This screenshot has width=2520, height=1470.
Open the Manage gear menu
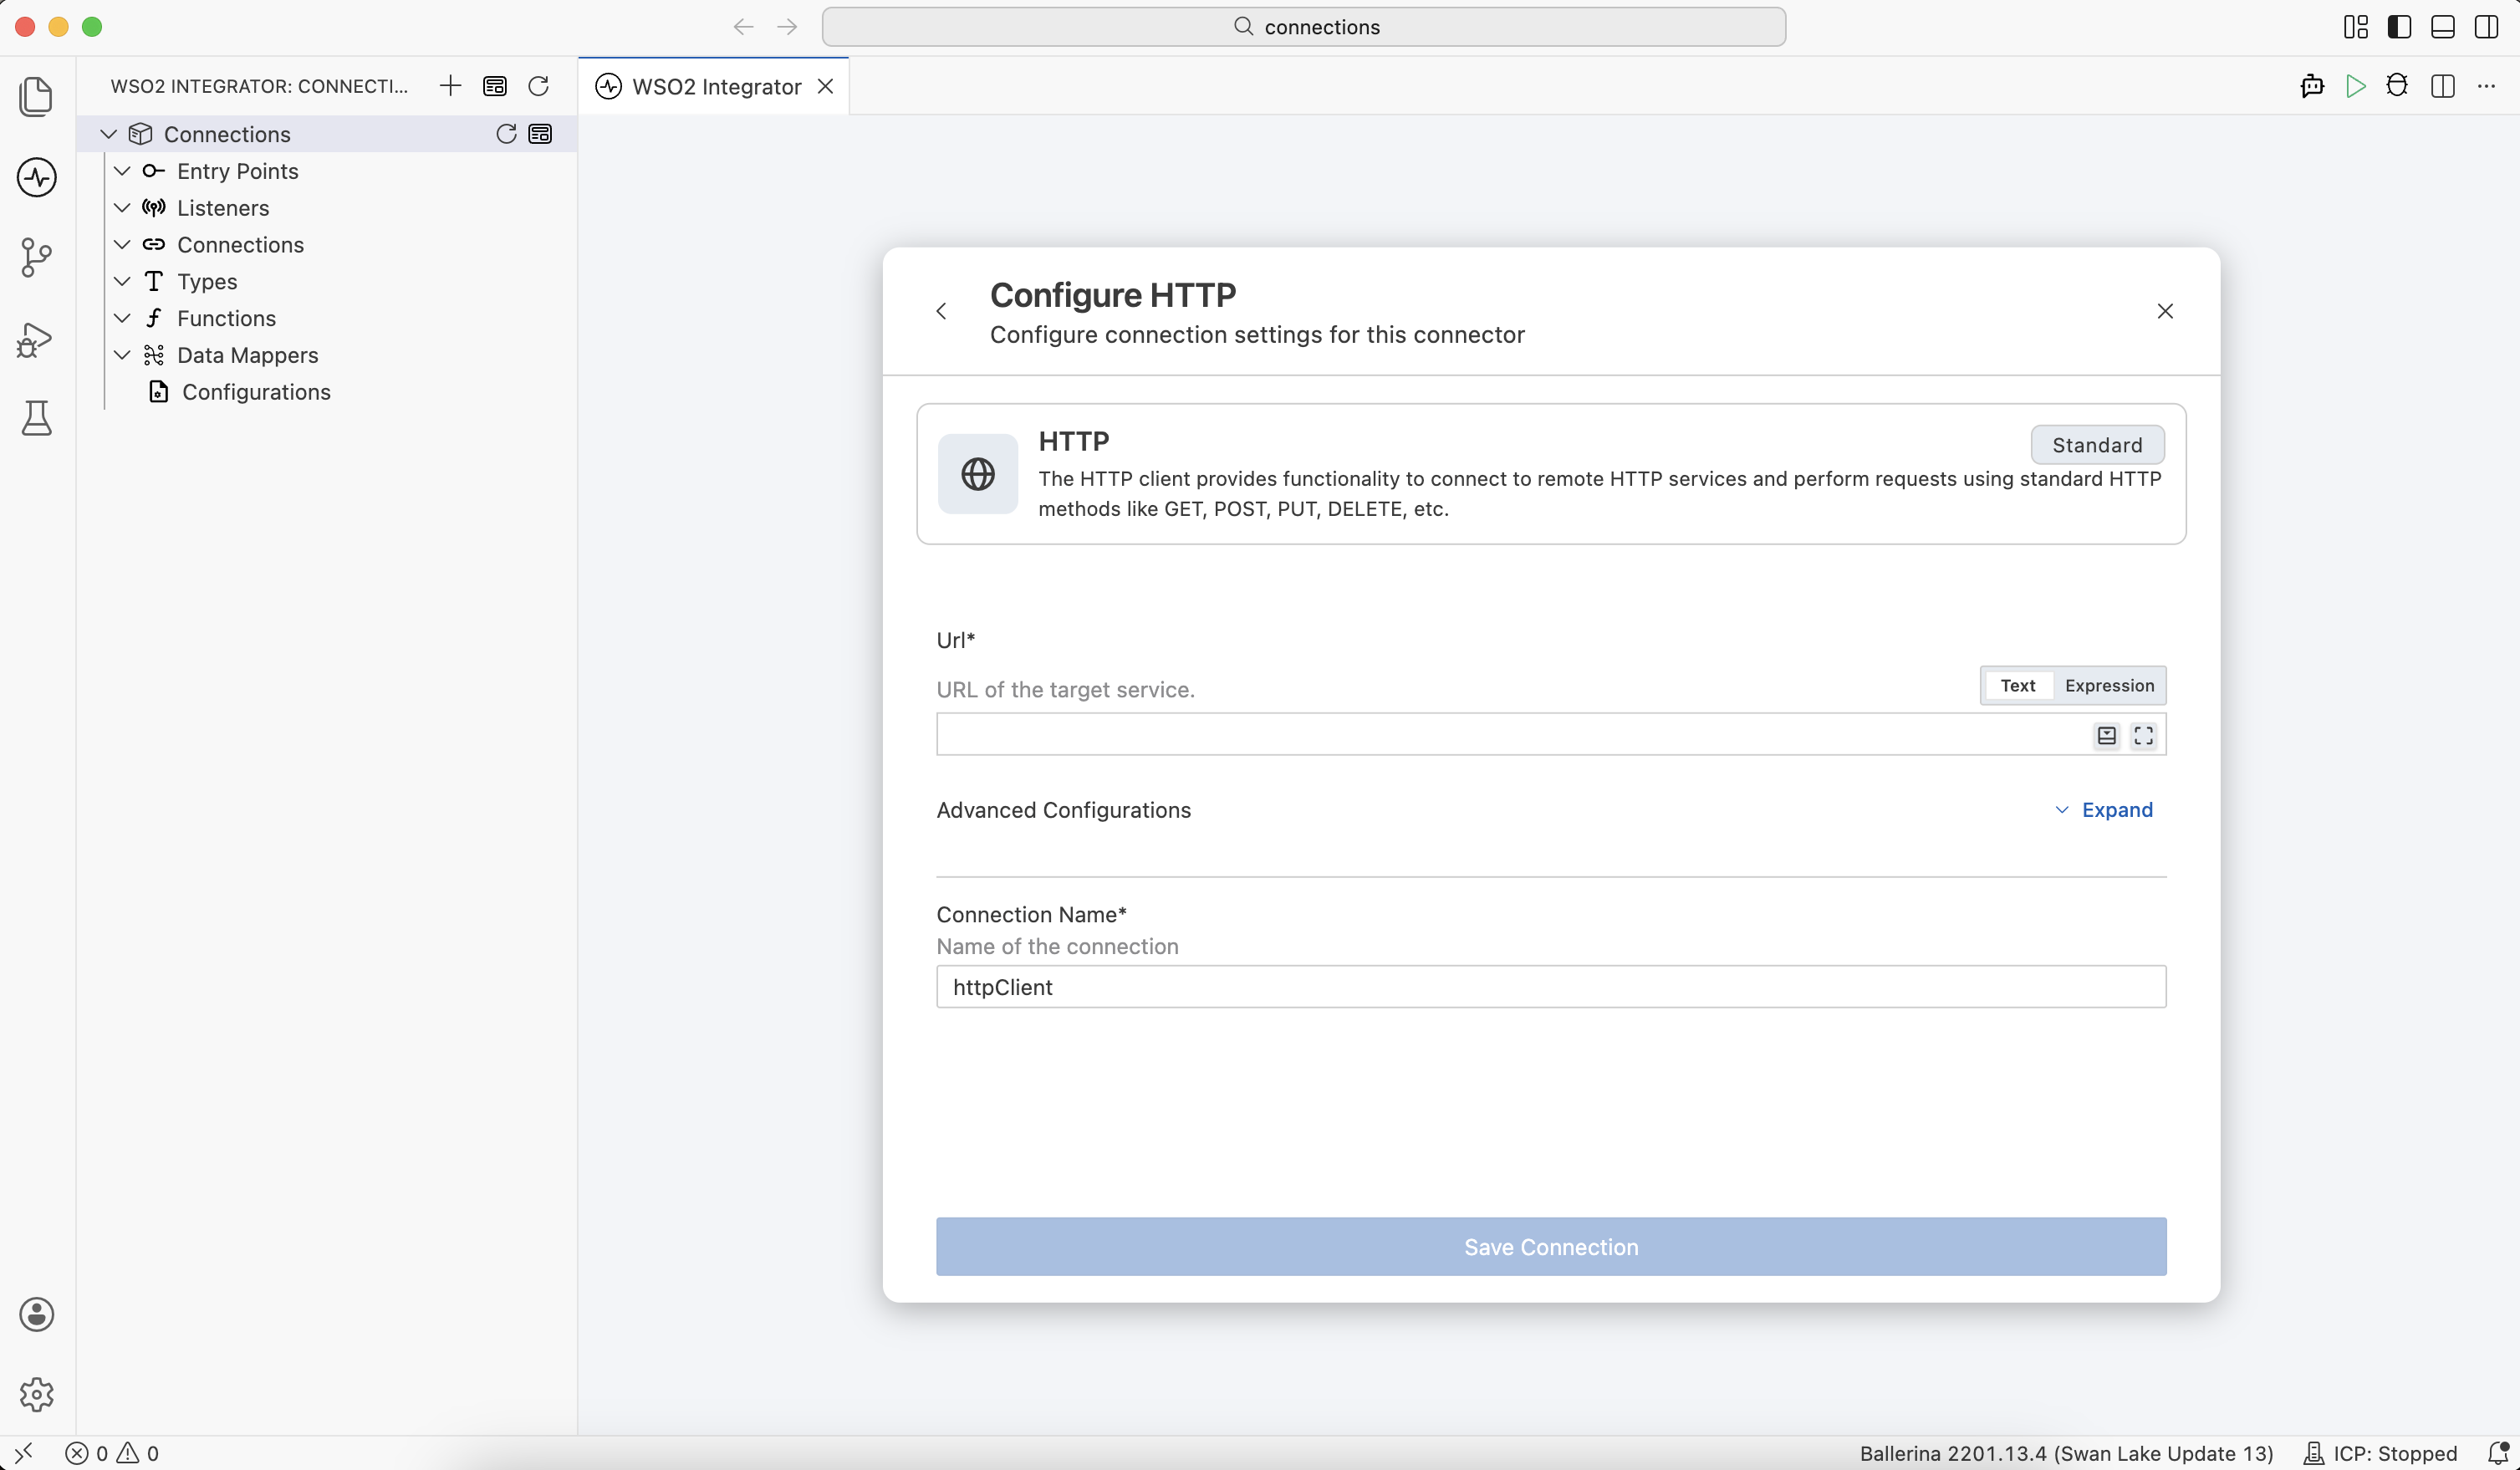pyautogui.click(x=37, y=1394)
